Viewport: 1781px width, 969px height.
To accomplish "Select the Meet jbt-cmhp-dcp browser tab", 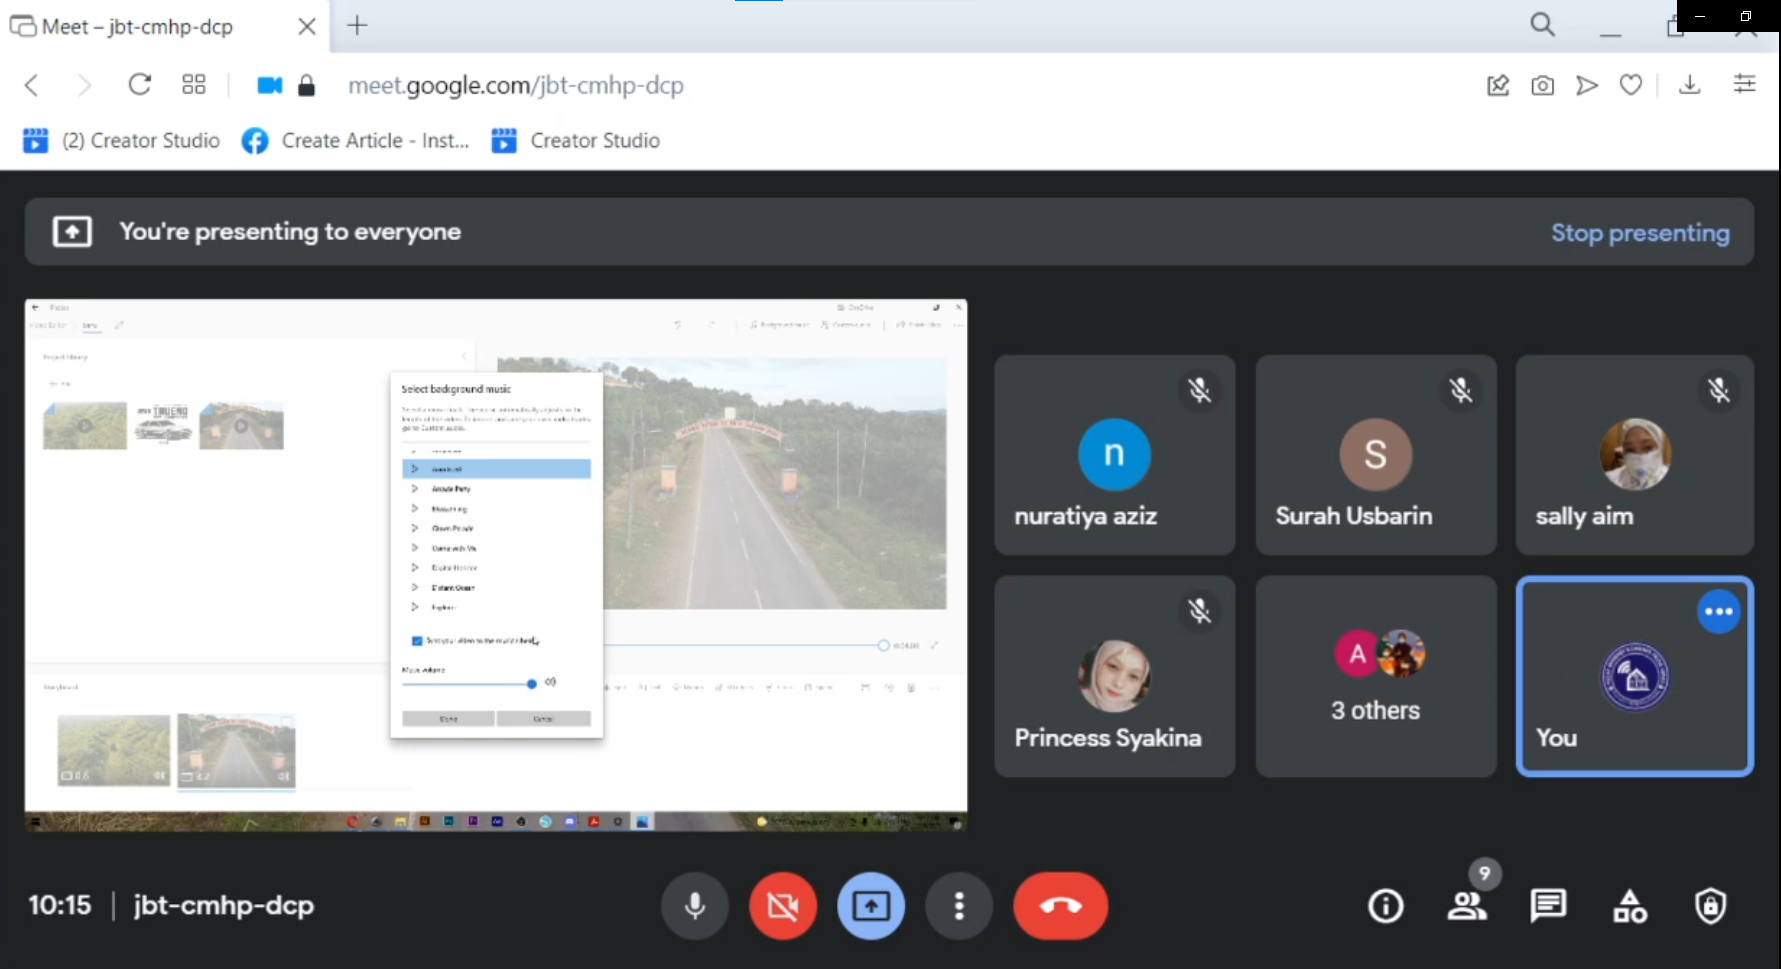I will click(x=138, y=27).
